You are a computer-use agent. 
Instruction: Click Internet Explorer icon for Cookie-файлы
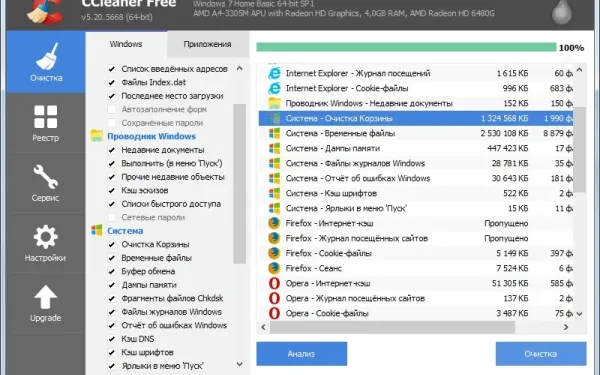point(274,88)
